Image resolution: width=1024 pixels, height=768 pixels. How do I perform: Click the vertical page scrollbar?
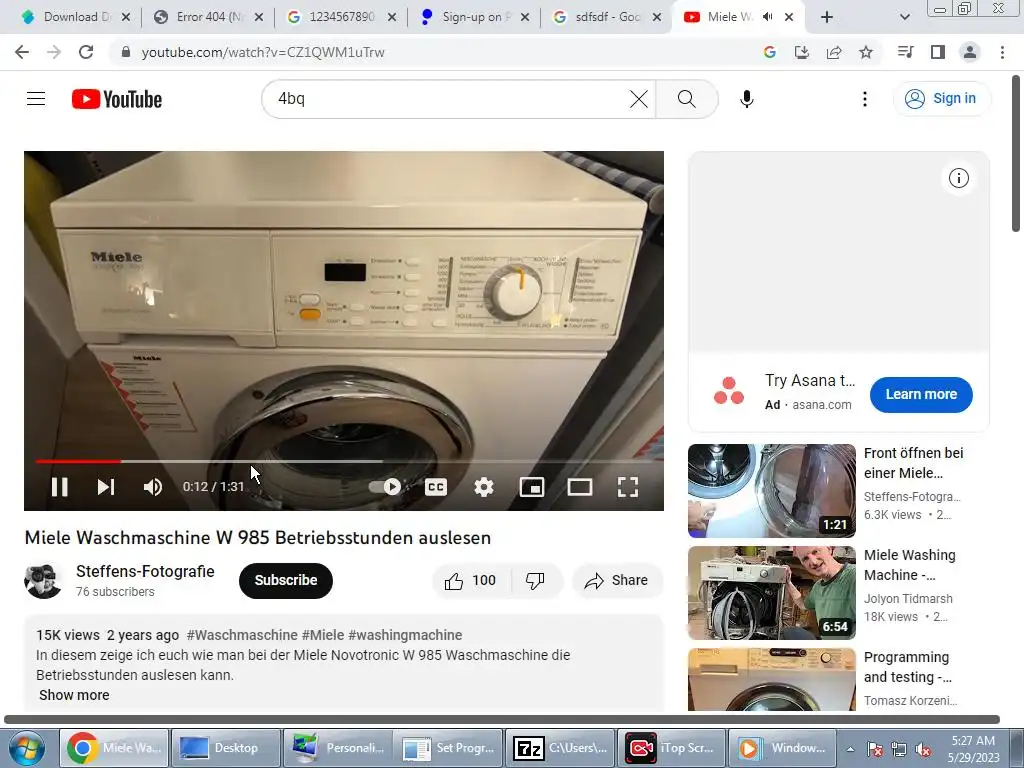pos(1016,153)
